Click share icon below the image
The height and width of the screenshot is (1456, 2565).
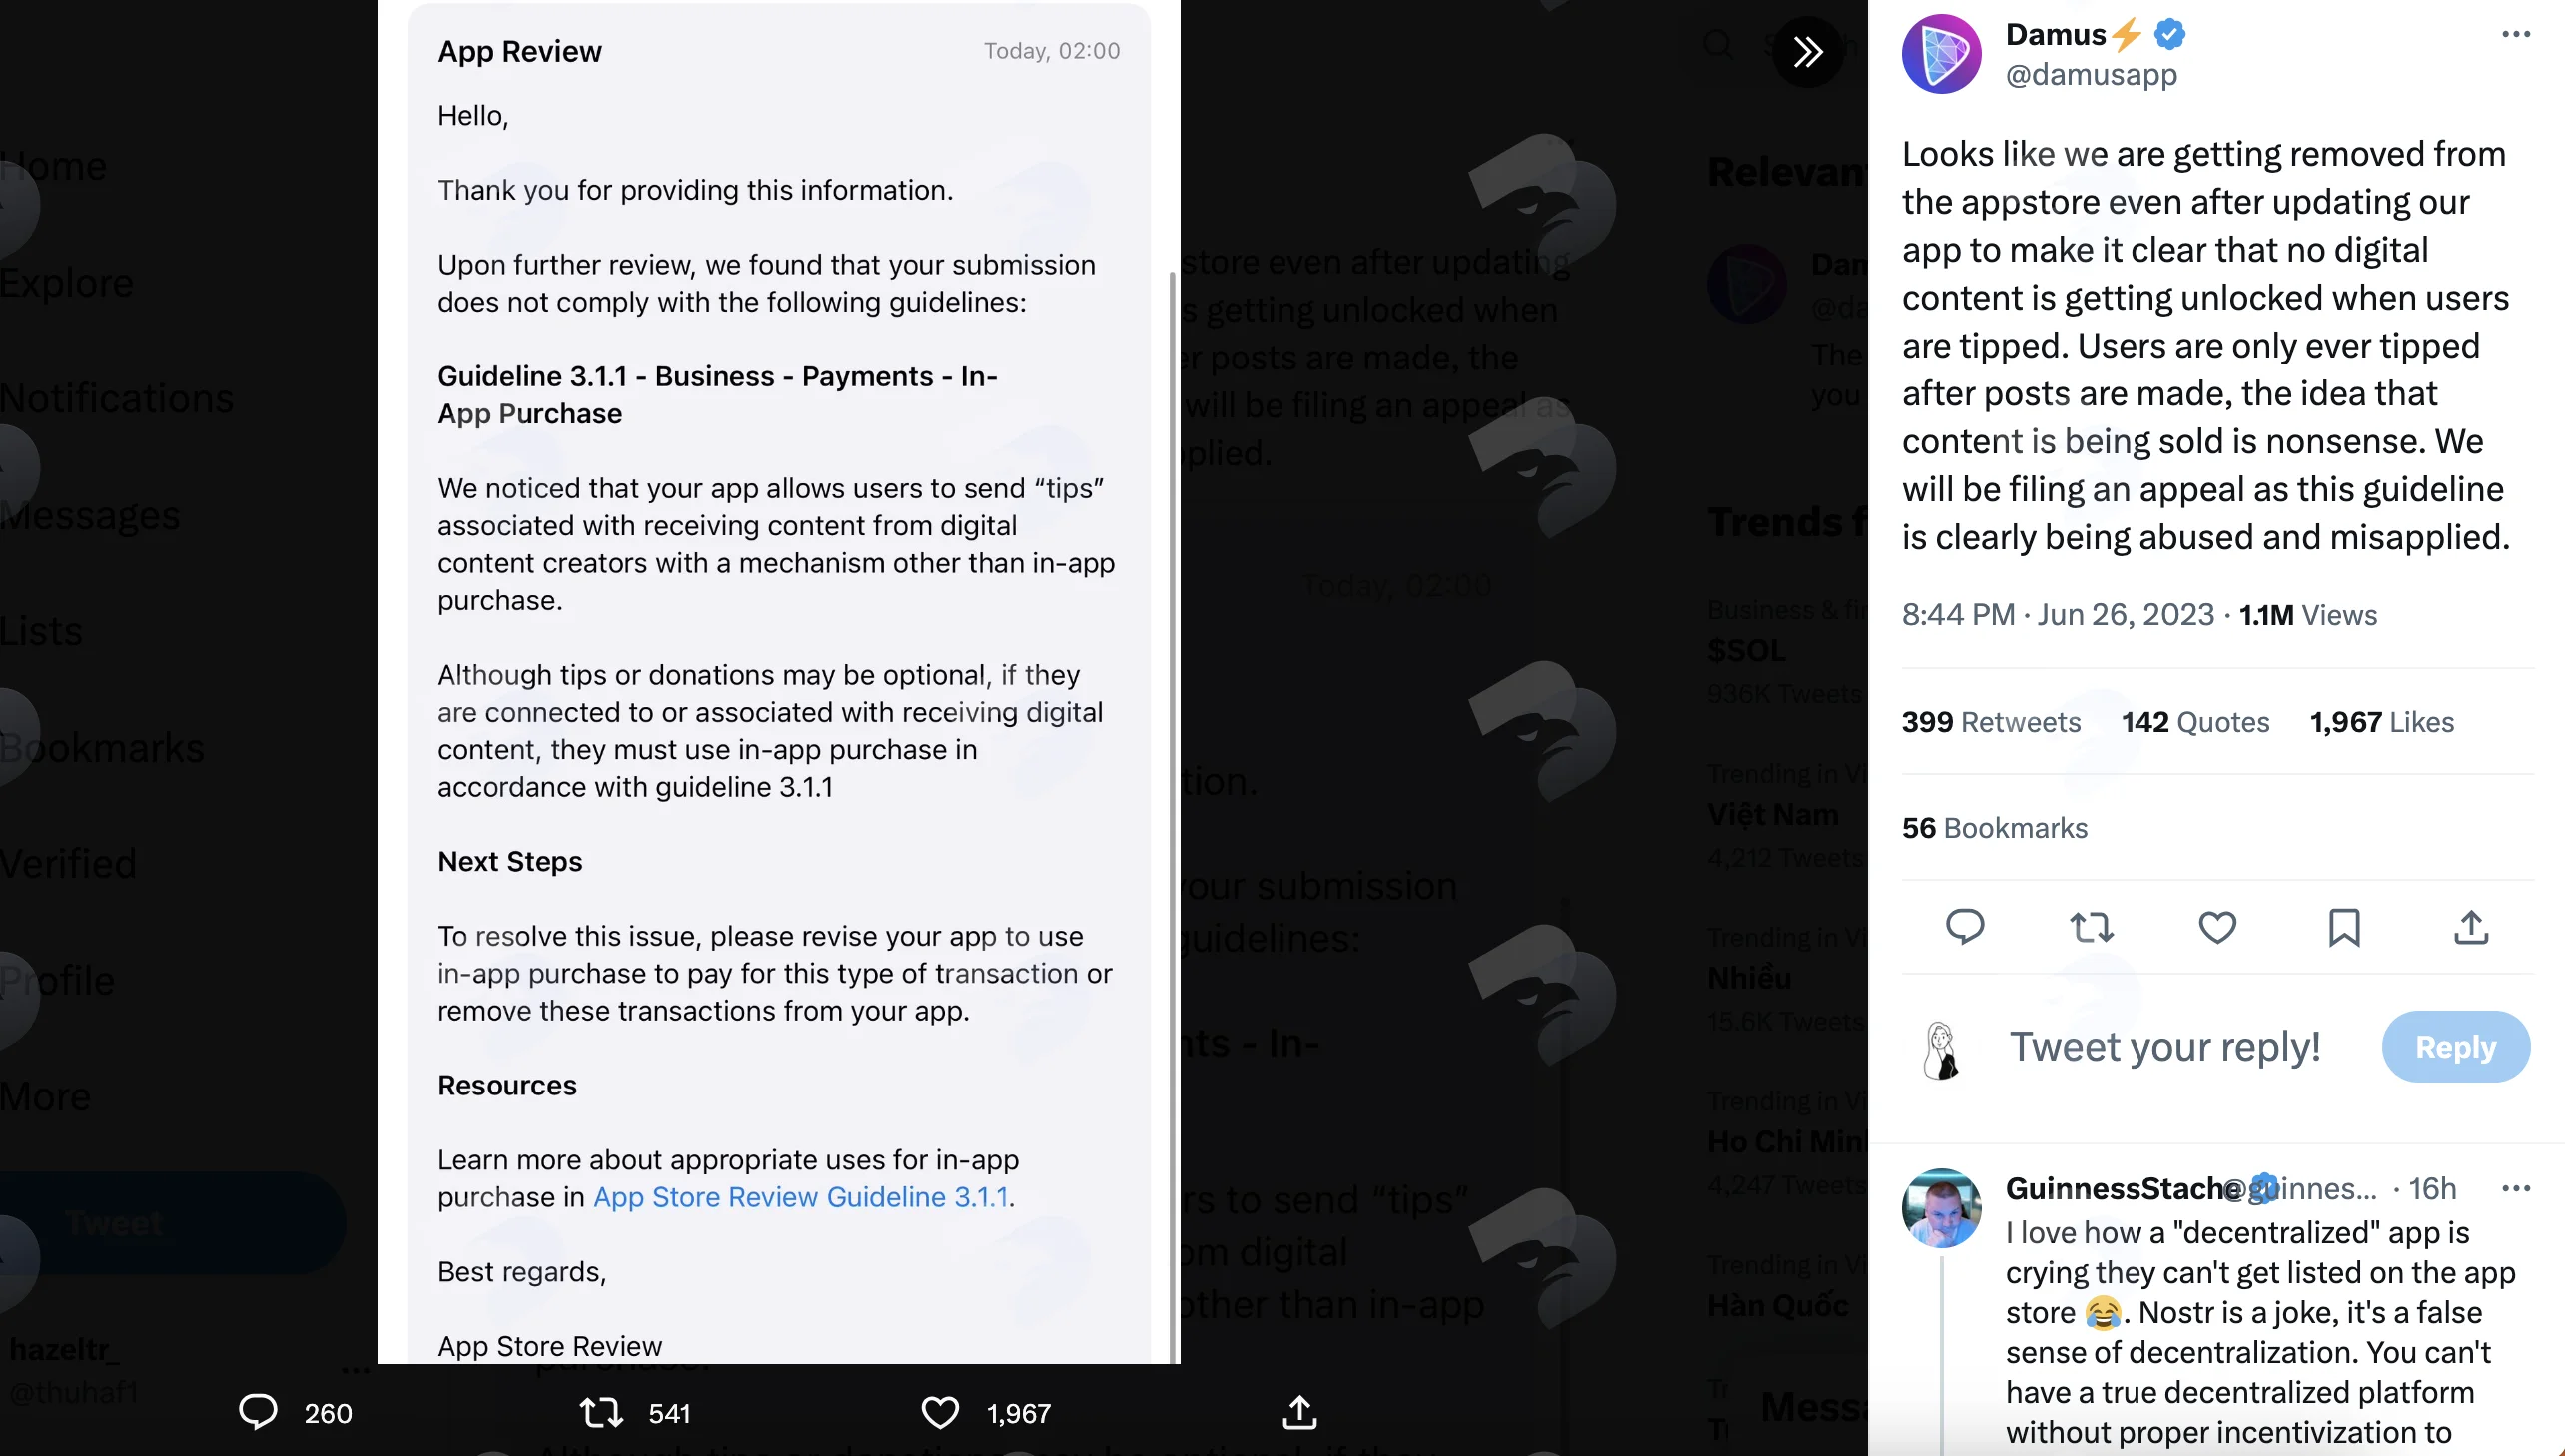pyautogui.click(x=1299, y=1412)
